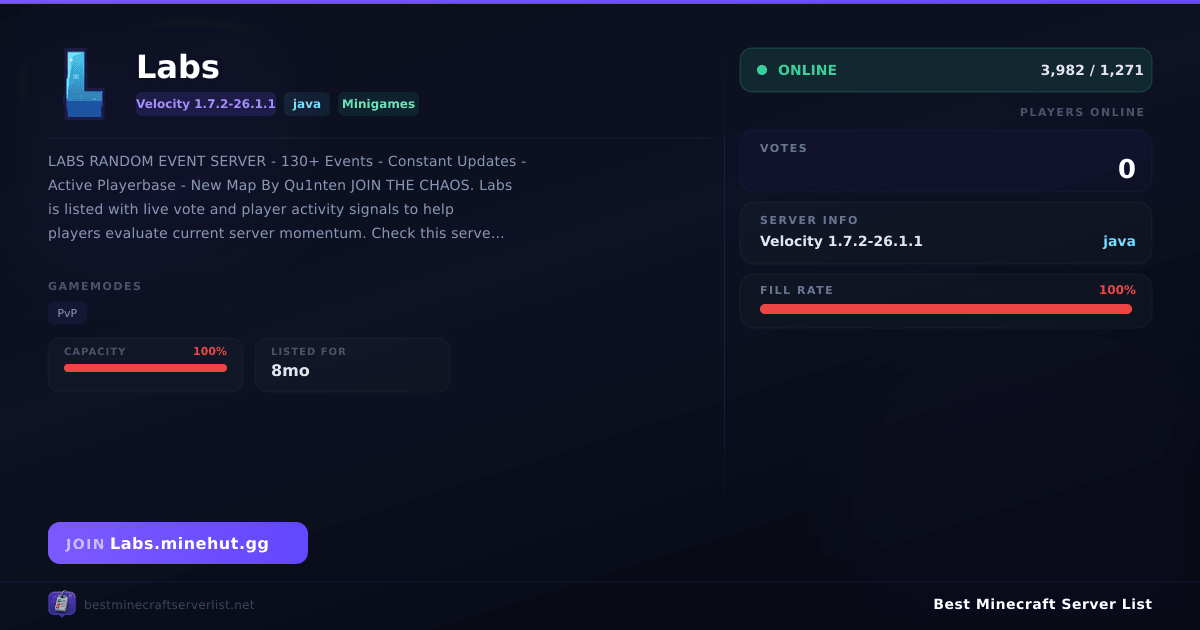Viewport: 1200px width, 630px height.
Task: Click the green online status dot
Action: pyautogui.click(x=762, y=70)
